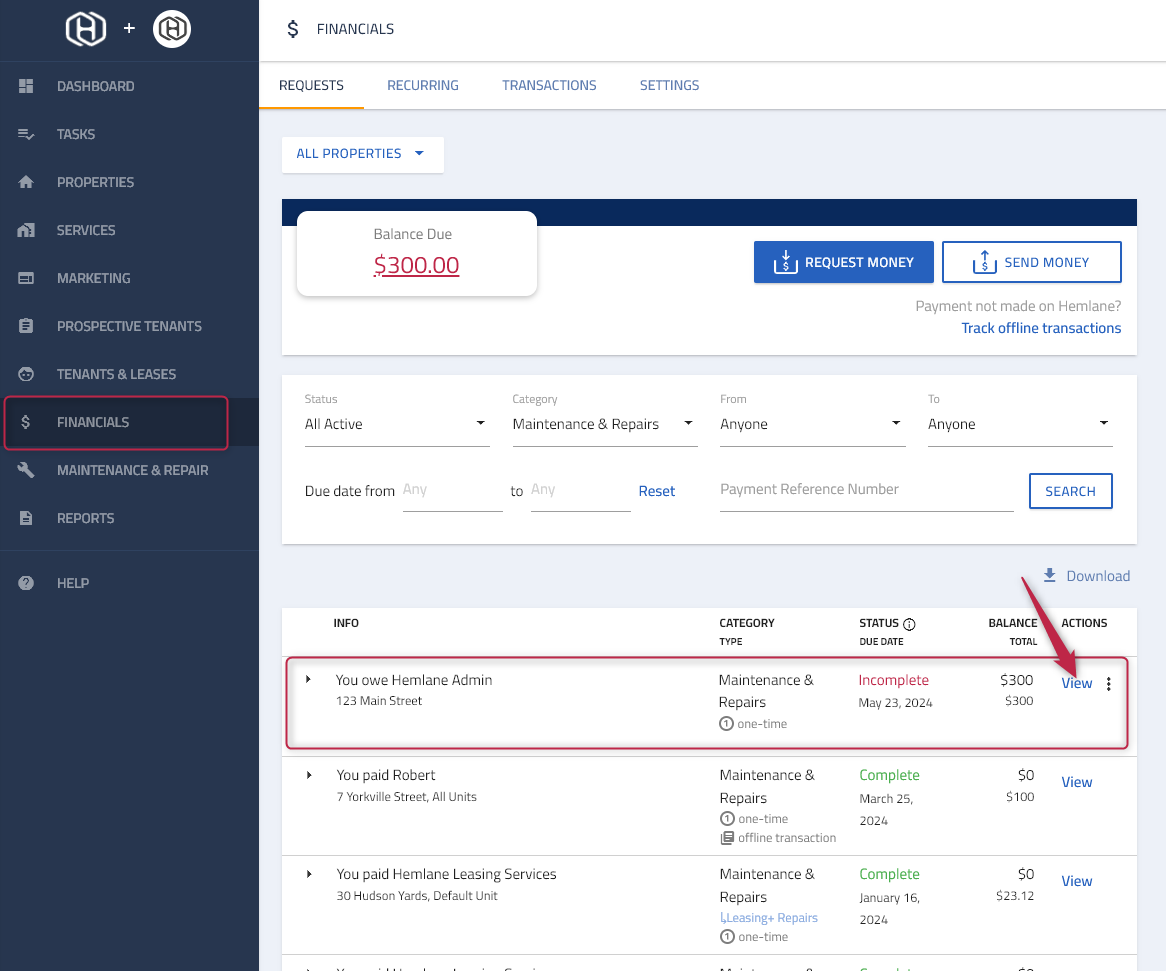Click the Leasing+ Repairs link
Viewport: 1166px width, 971px height.
click(x=769, y=918)
